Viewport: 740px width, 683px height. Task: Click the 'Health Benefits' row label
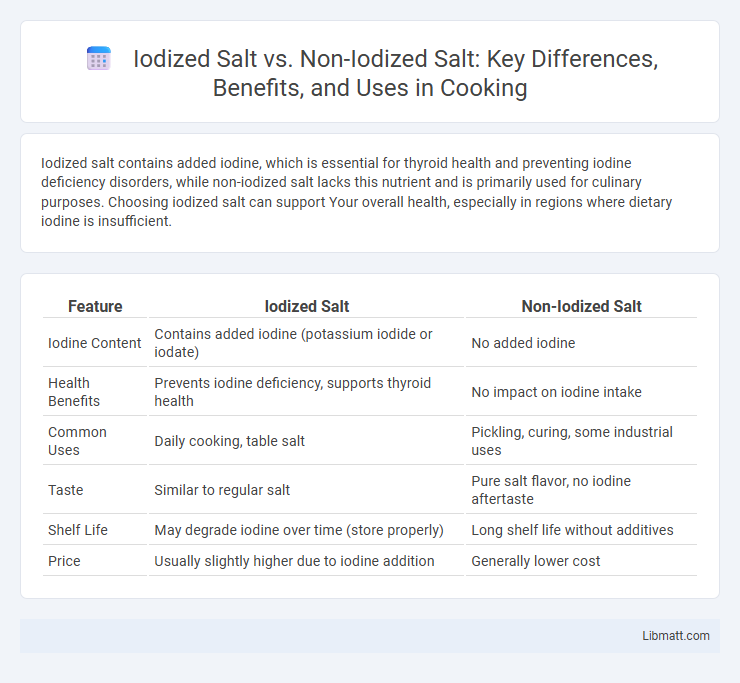tap(95, 392)
